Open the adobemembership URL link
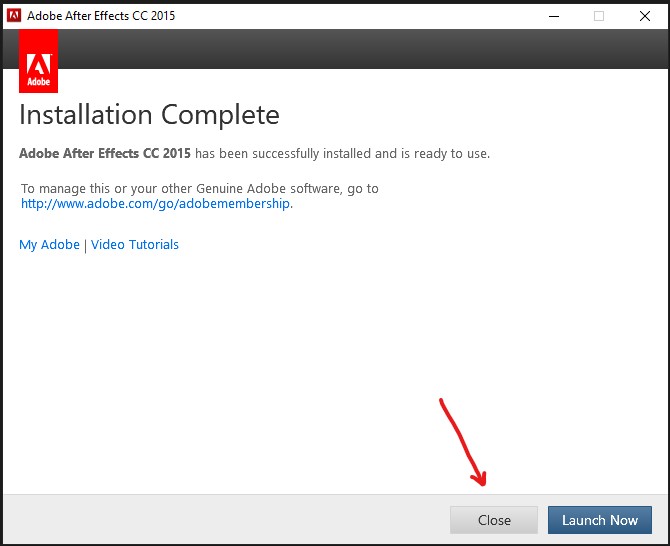Image resolution: width=670 pixels, height=546 pixels. (156, 203)
